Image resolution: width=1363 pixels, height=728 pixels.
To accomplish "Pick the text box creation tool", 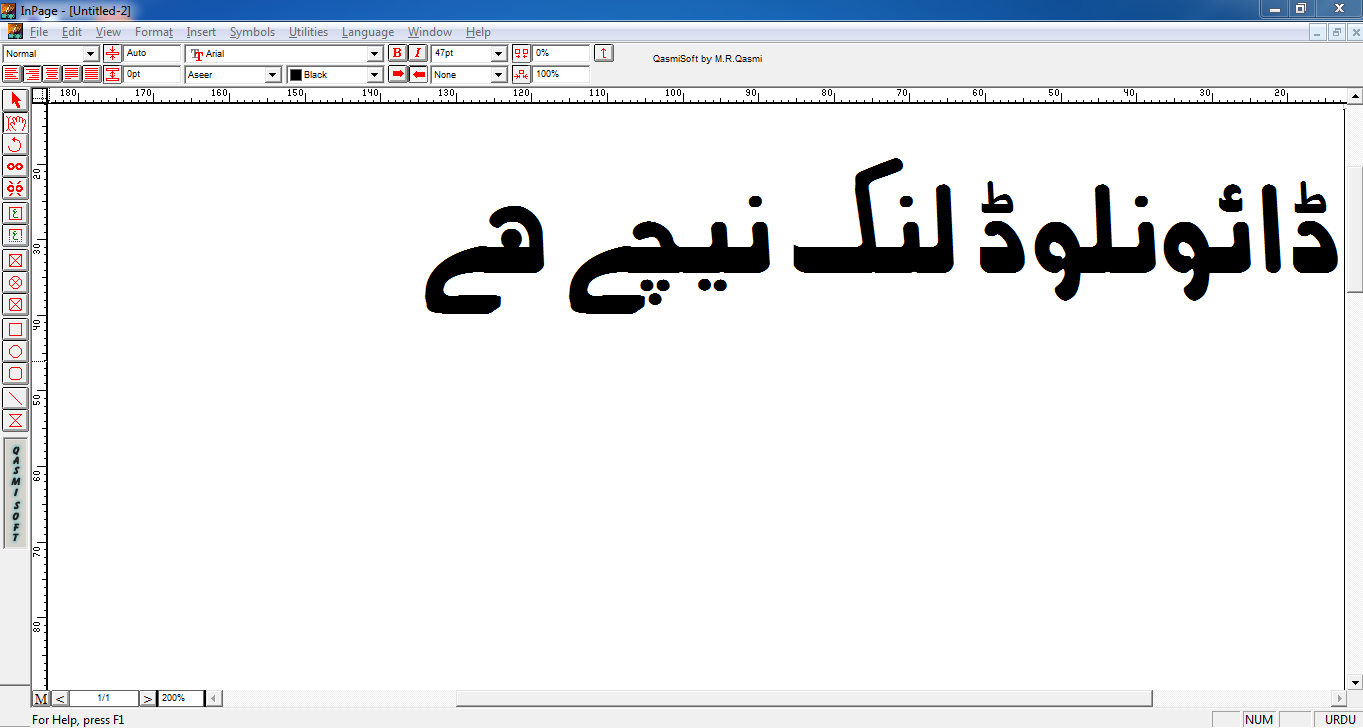I will pyautogui.click(x=15, y=213).
